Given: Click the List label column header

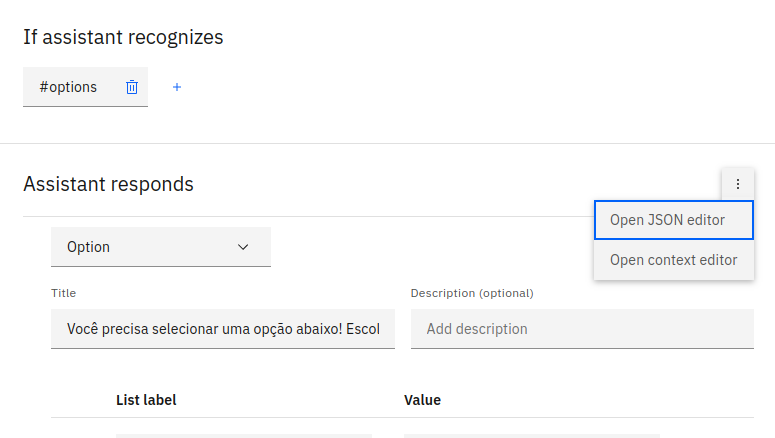Looking at the screenshot, I should click(x=146, y=400).
